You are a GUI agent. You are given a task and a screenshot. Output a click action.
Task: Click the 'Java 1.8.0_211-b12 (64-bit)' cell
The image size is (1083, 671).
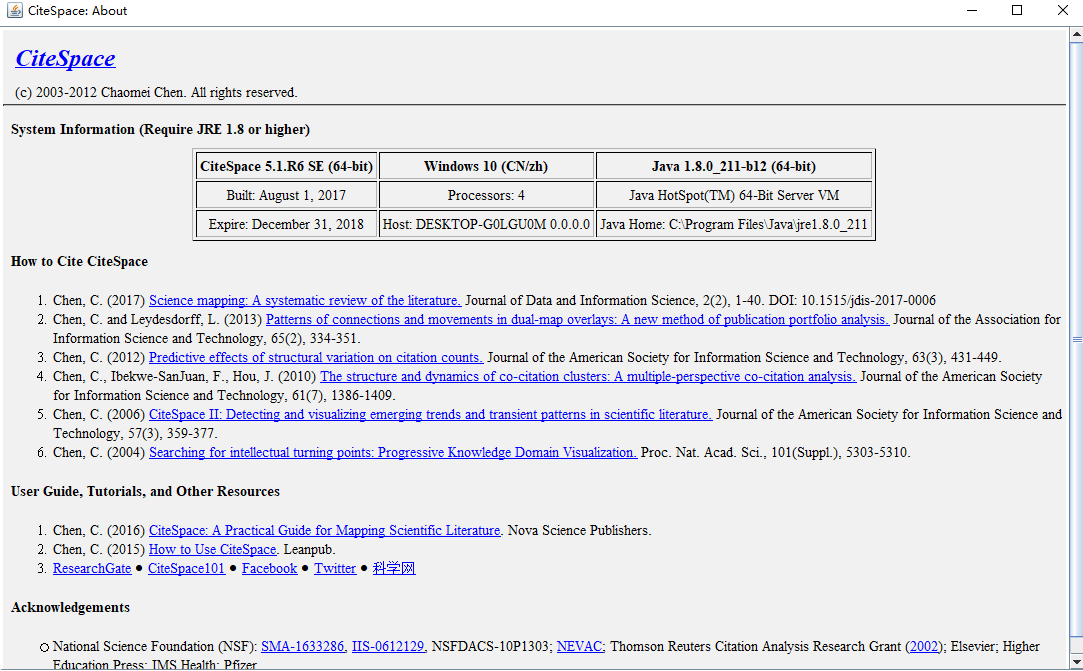(x=734, y=167)
